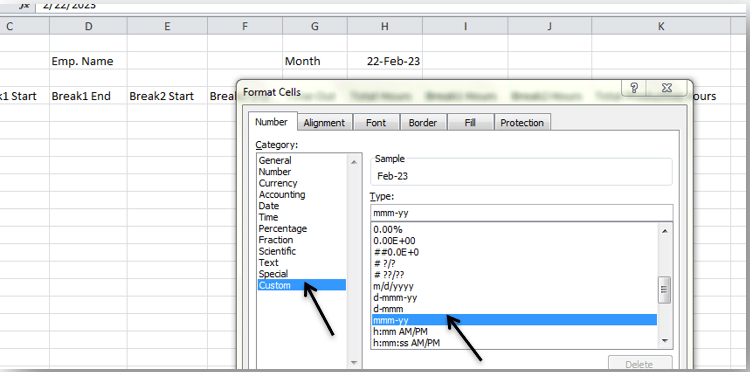The height and width of the screenshot is (372, 750).
Task: Click the Break2 Start cell
Action: 167,96
